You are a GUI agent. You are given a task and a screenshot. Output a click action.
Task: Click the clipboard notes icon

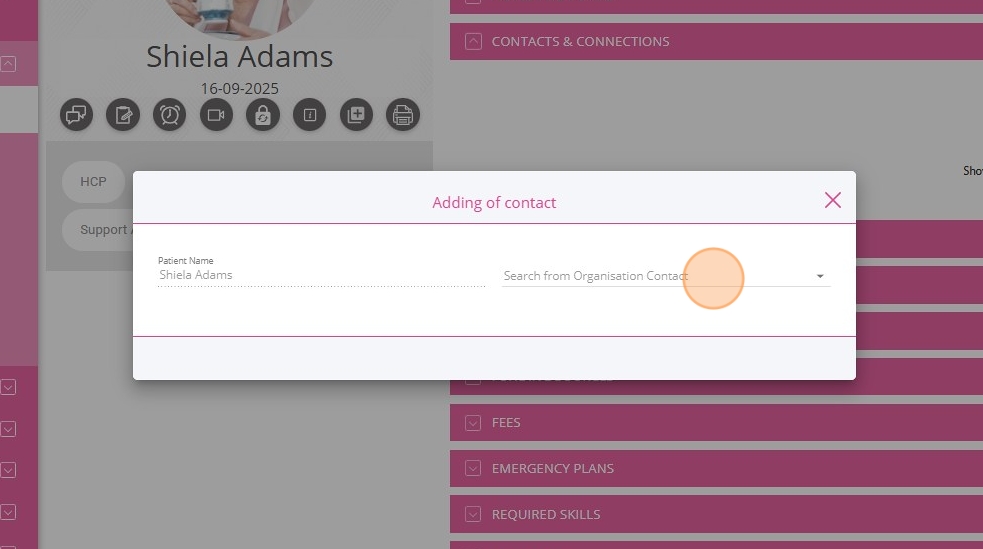(123, 115)
